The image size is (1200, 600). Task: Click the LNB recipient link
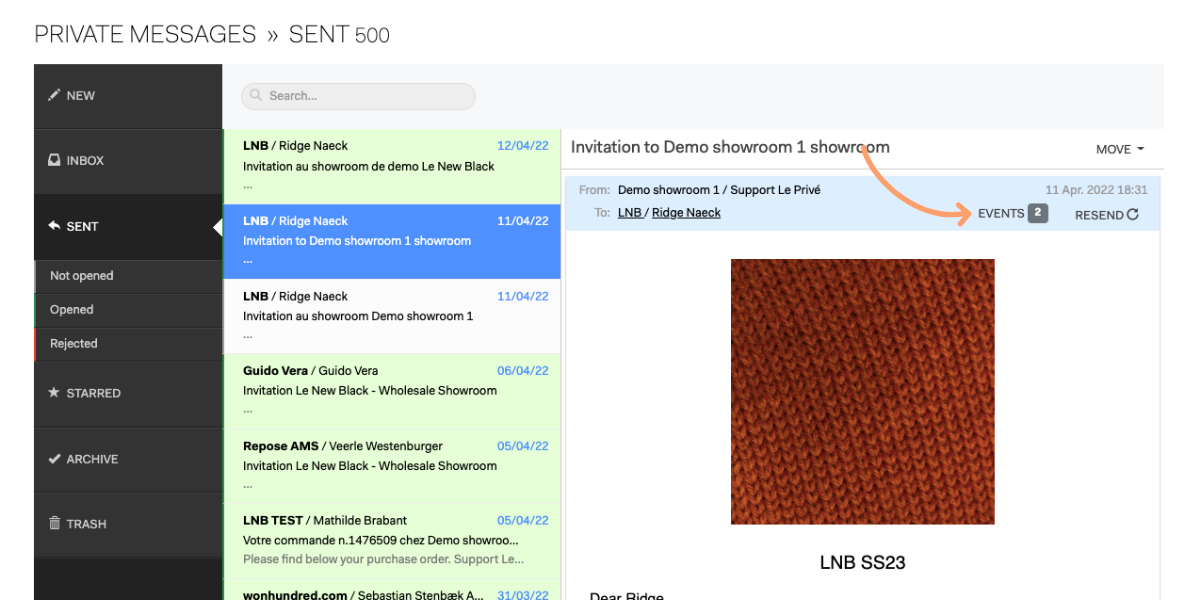coord(630,213)
